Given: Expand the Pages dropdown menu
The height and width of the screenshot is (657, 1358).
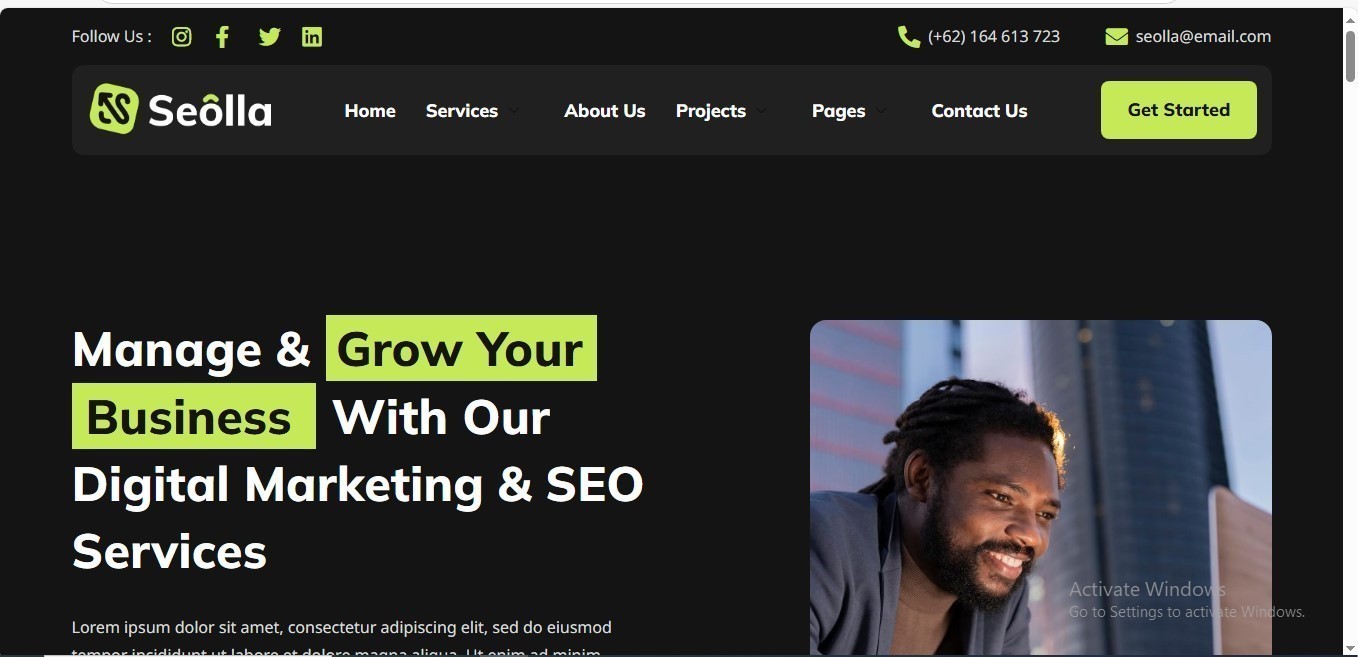Looking at the screenshot, I should pyautogui.click(x=849, y=111).
